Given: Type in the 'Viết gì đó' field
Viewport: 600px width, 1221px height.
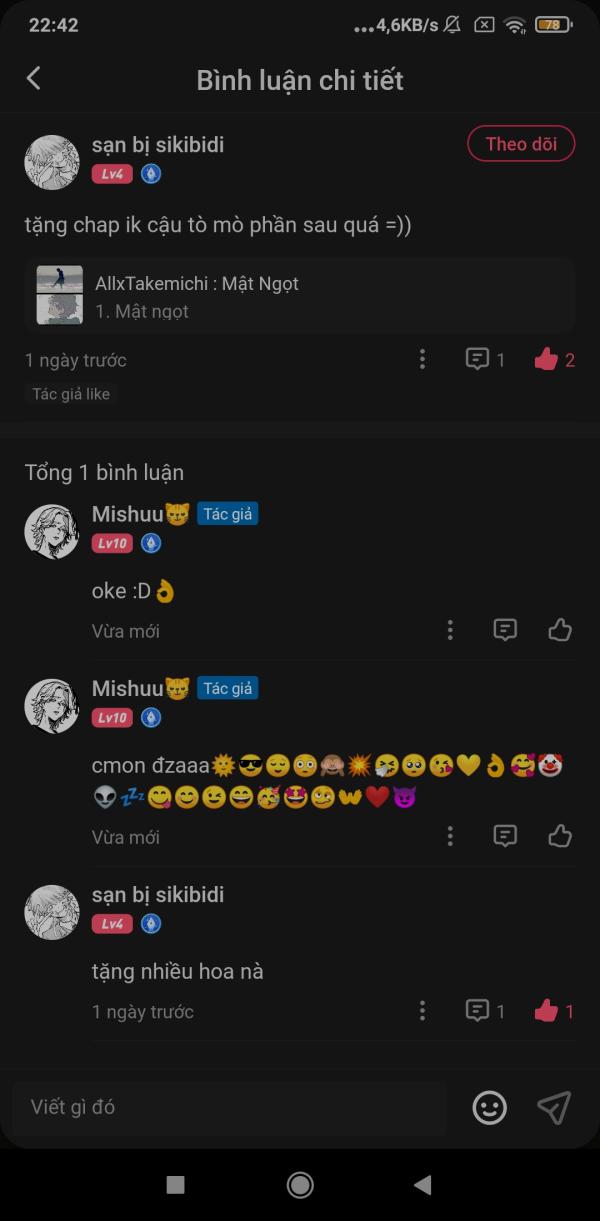Looking at the screenshot, I should (x=230, y=1107).
